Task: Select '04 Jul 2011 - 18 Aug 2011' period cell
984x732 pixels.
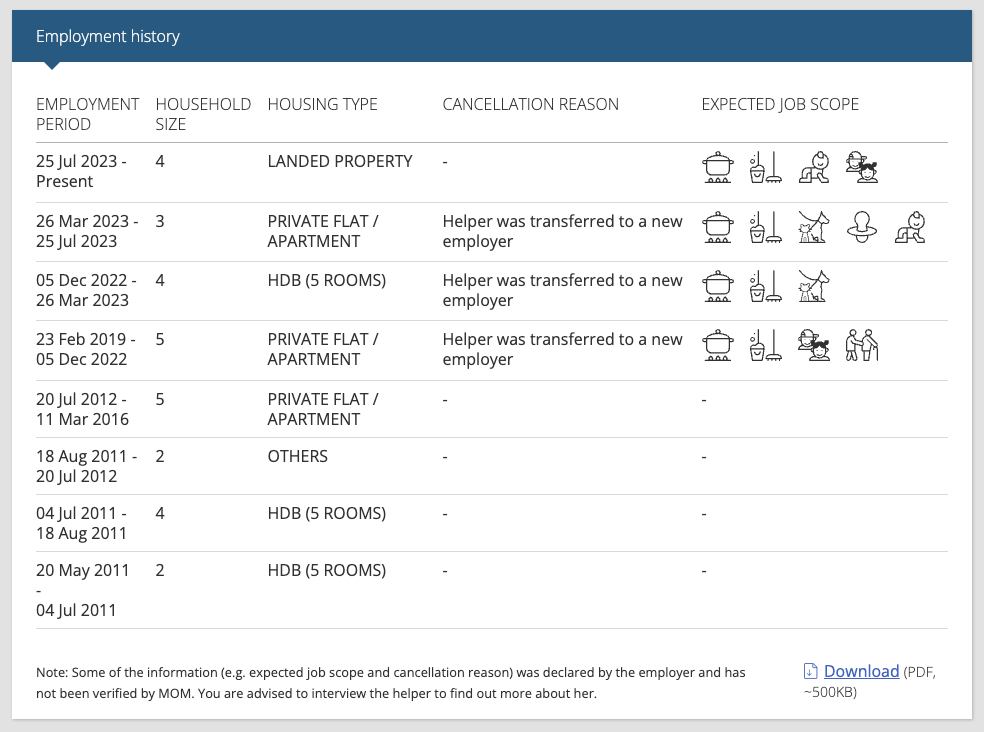Action: point(82,523)
